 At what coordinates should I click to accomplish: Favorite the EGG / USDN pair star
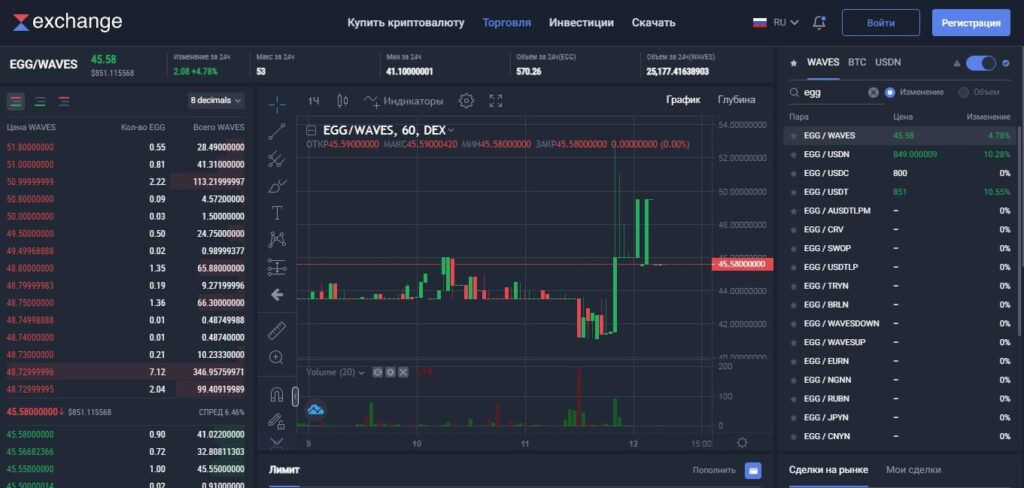tap(793, 155)
